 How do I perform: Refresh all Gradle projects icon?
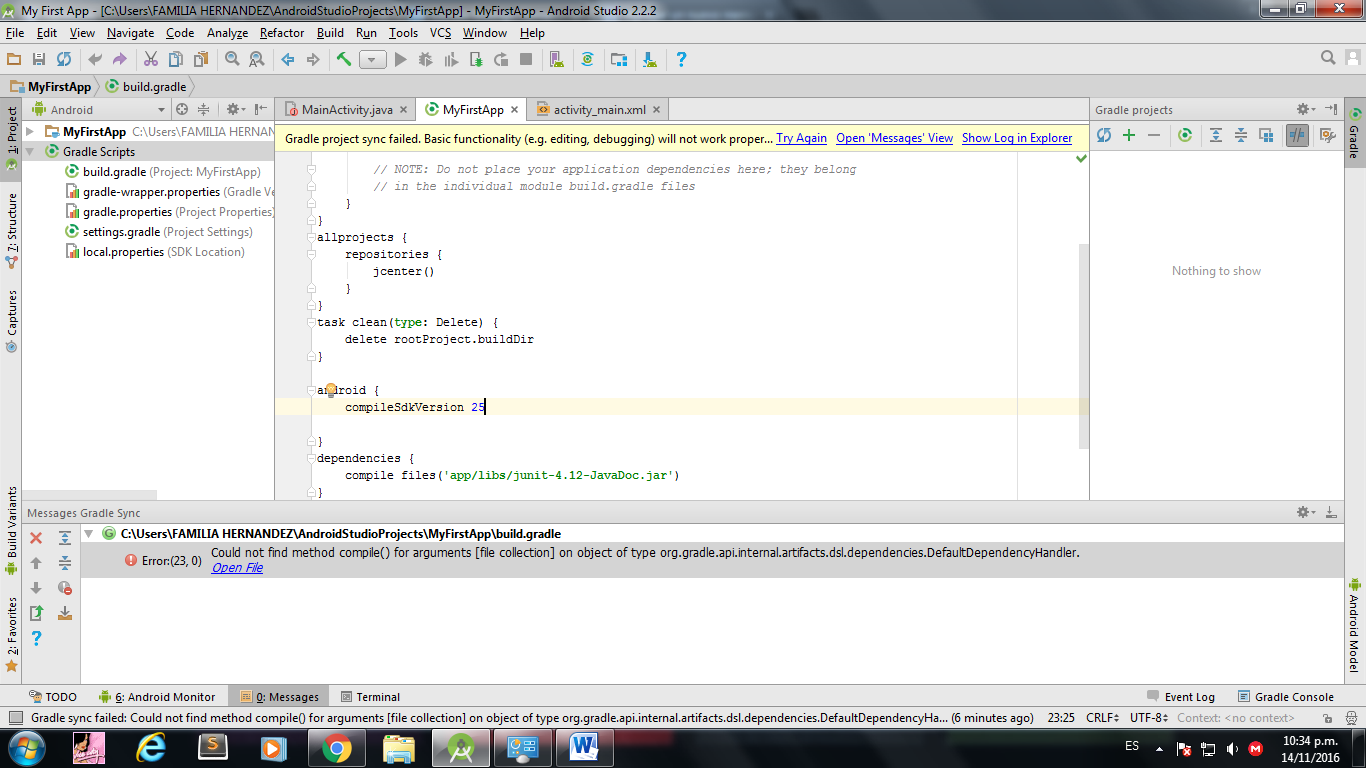click(1104, 135)
